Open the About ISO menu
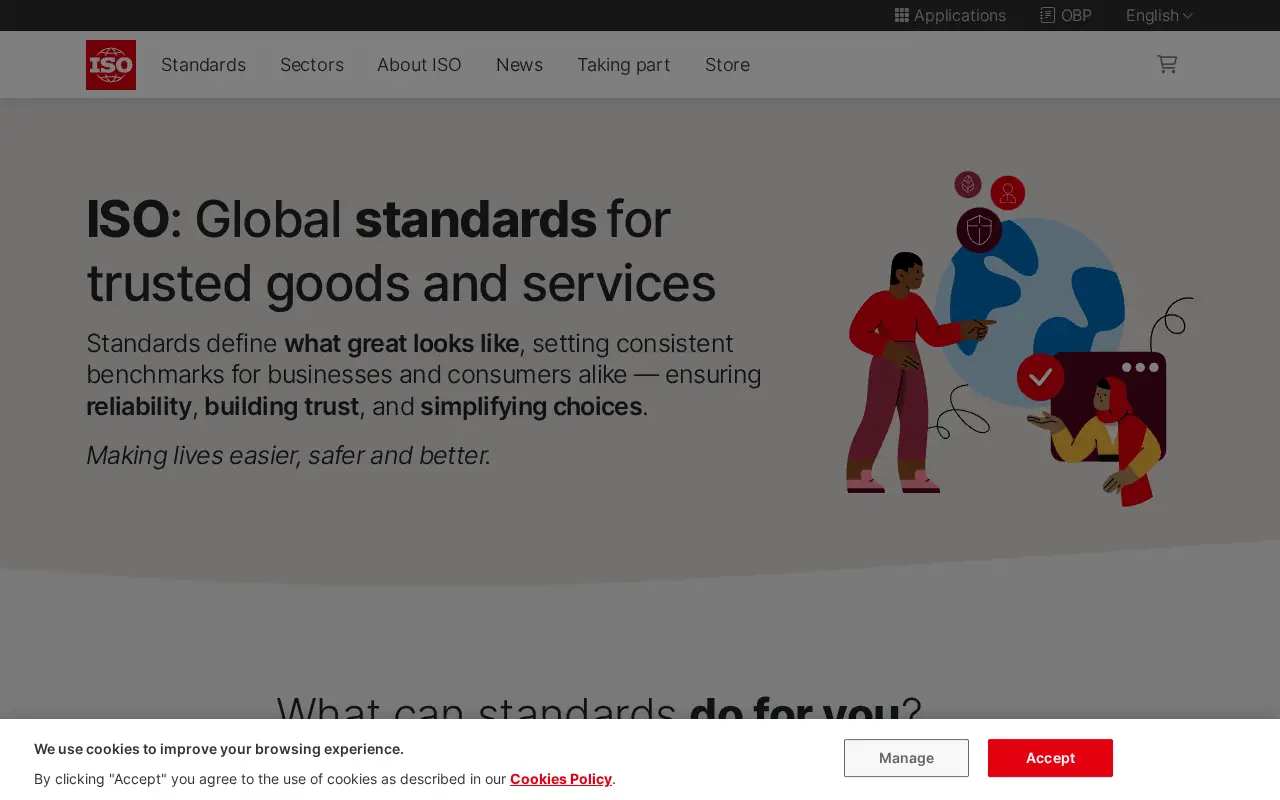Screen dimensions: 1280x800 pyautogui.click(x=419, y=64)
